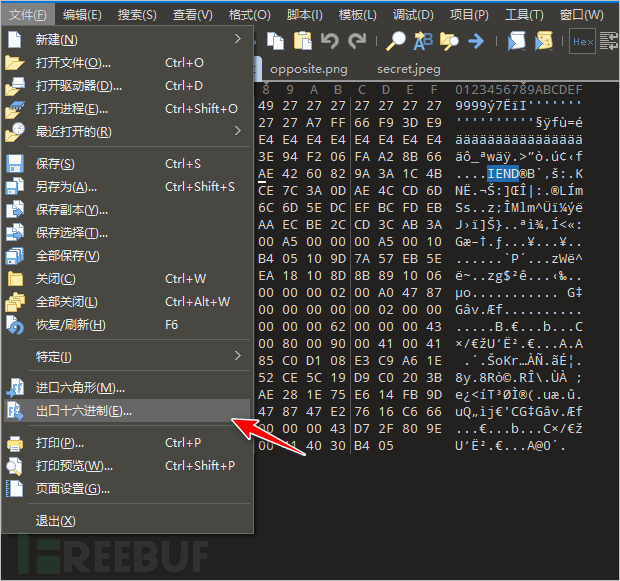Click the stacked folders icon beside 全部关闭(L)

[15, 302]
